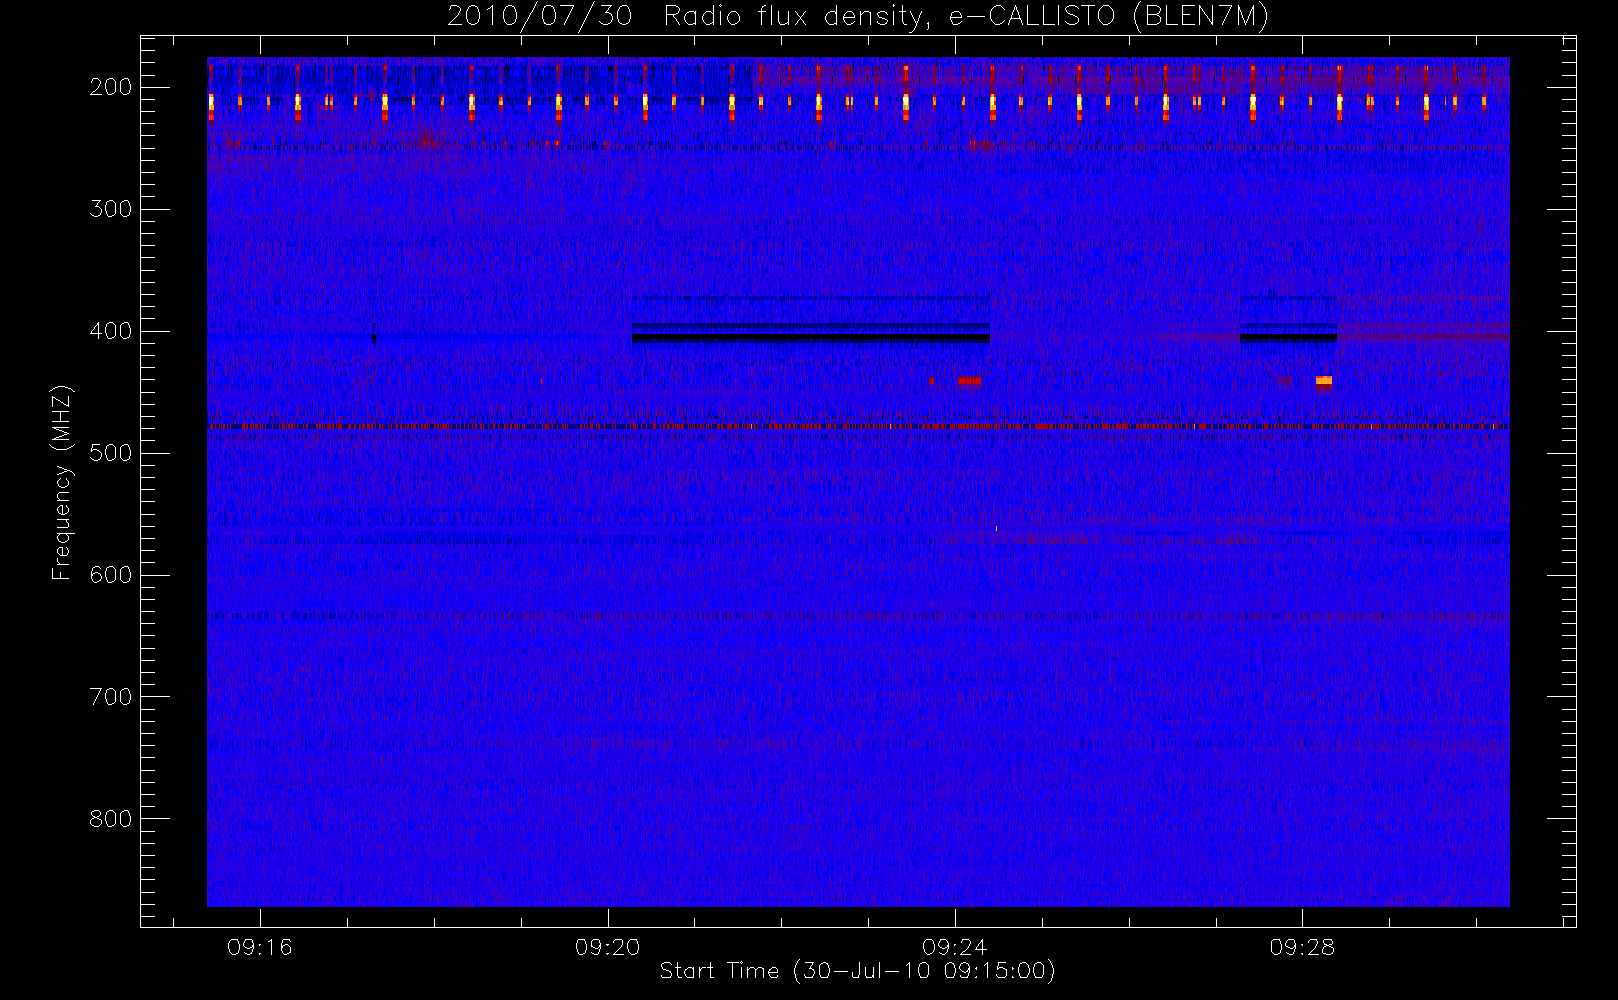Click the 09:28 time tick label
This screenshot has width=1618, height=1000.
pyautogui.click(x=1302, y=947)
